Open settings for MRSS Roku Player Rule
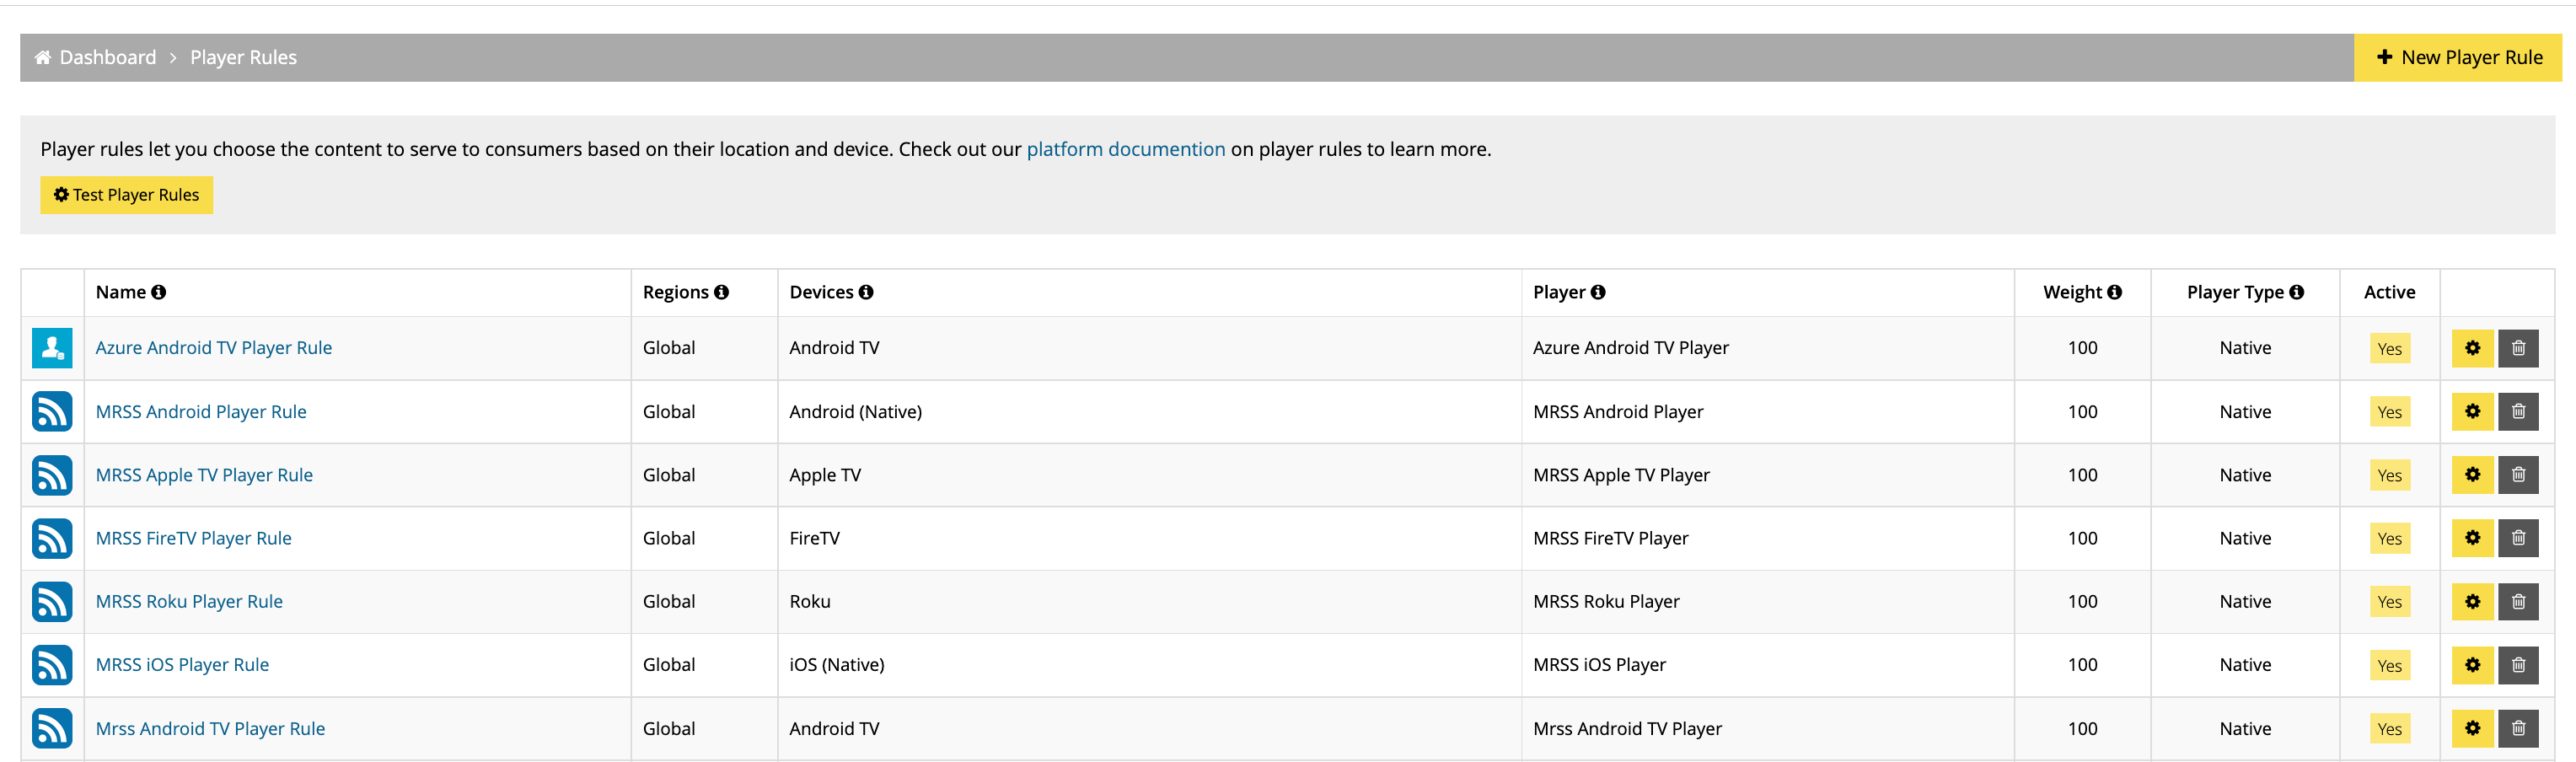Image resolution: width=2576 pixels, height=762 pixels. 2472,601
